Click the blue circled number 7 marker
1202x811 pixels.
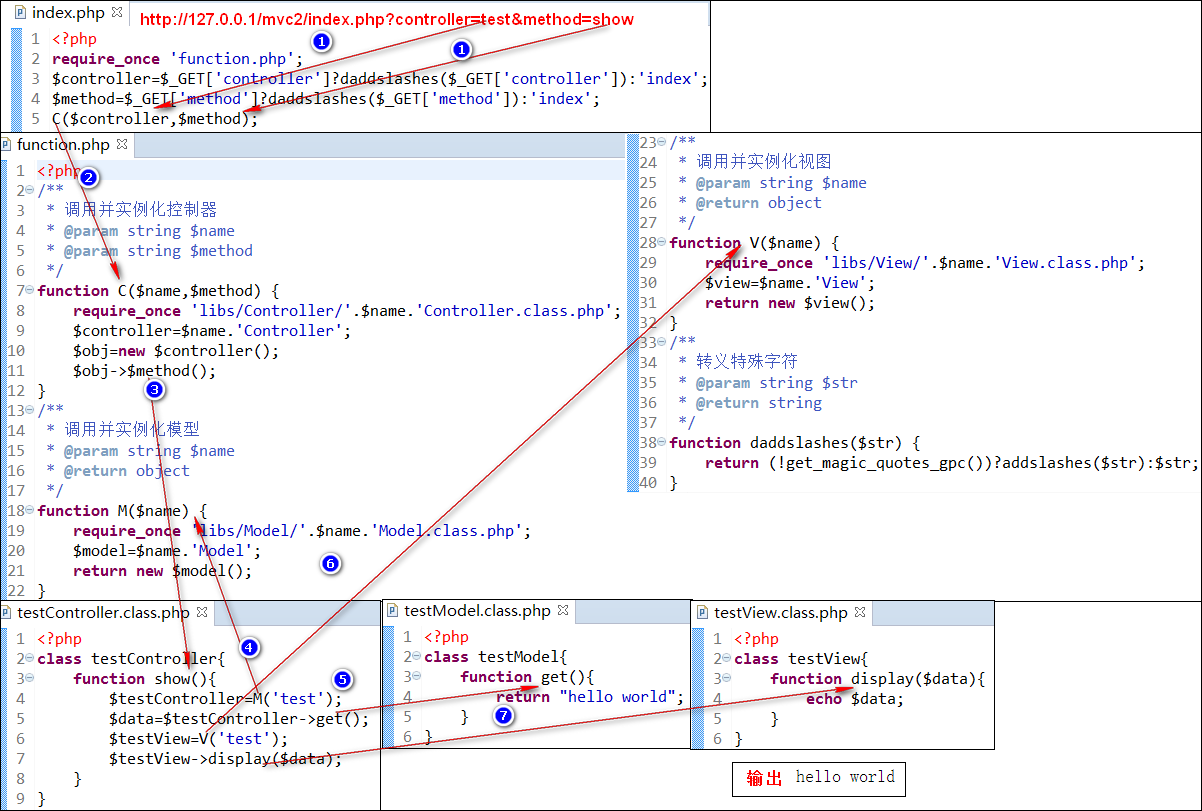(x=503, y=715)
